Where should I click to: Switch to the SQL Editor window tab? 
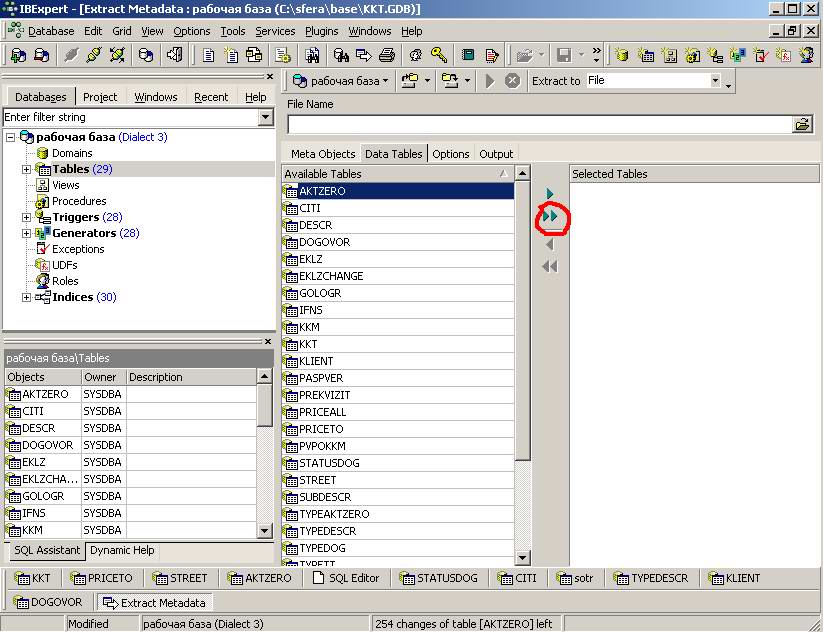click(x=346, y=578)
